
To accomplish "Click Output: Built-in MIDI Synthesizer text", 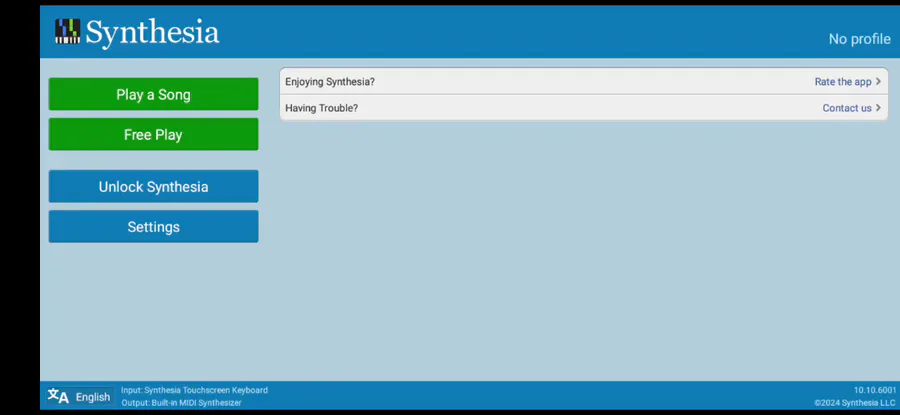I will (181, 402).
